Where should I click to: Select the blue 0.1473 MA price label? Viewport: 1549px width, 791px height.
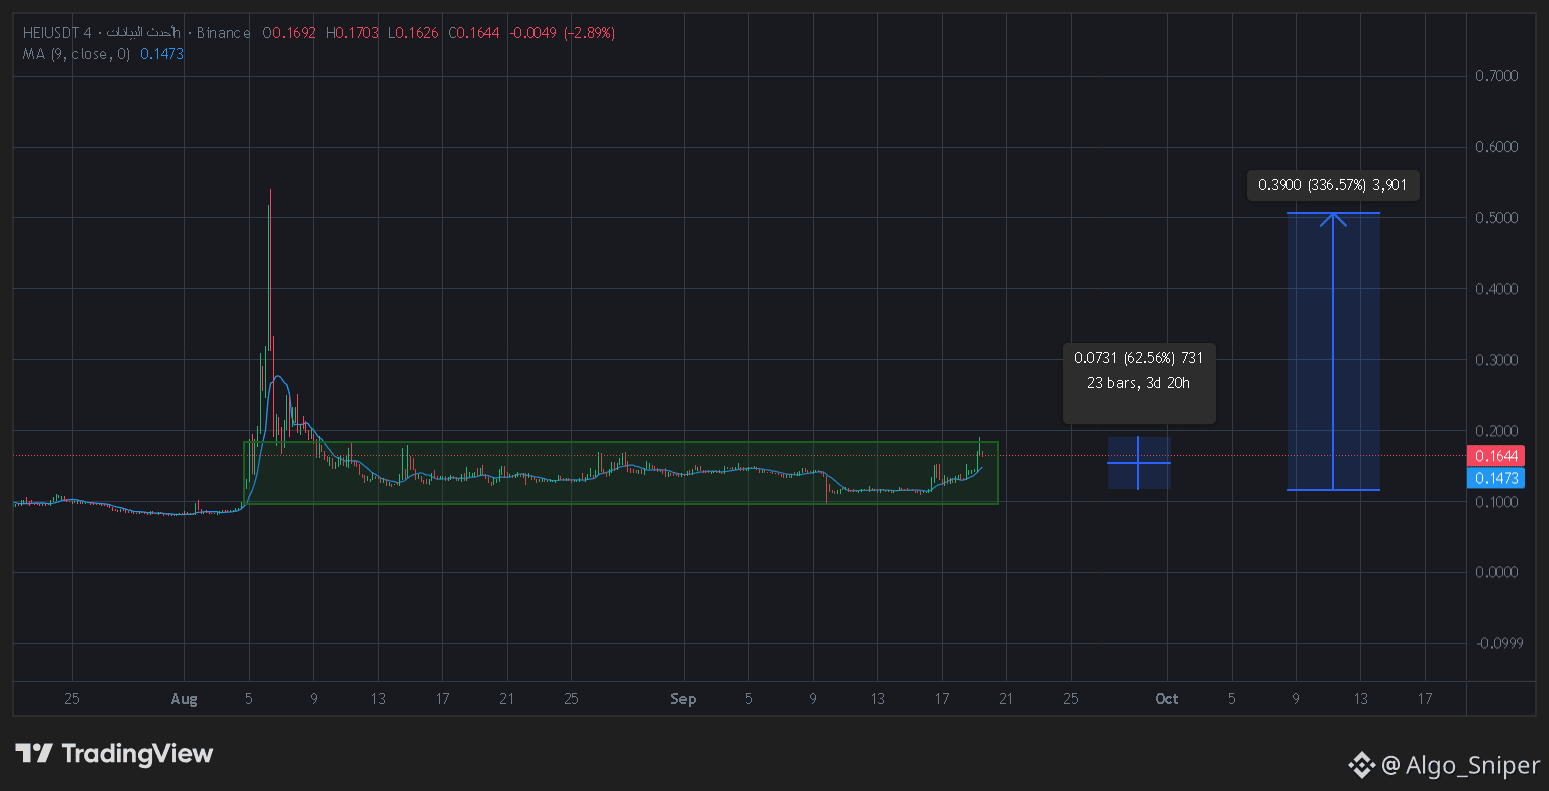click(x=1496, y=478)
